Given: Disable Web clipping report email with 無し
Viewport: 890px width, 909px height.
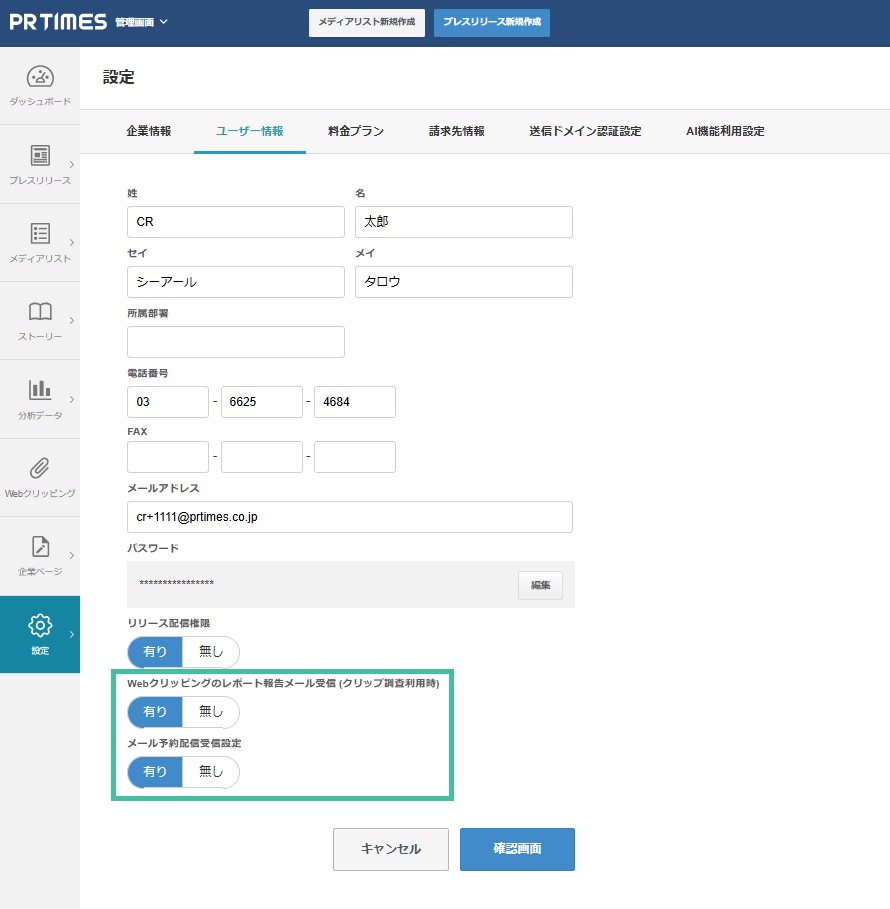Looking at the screenshot, I should 211,712.
